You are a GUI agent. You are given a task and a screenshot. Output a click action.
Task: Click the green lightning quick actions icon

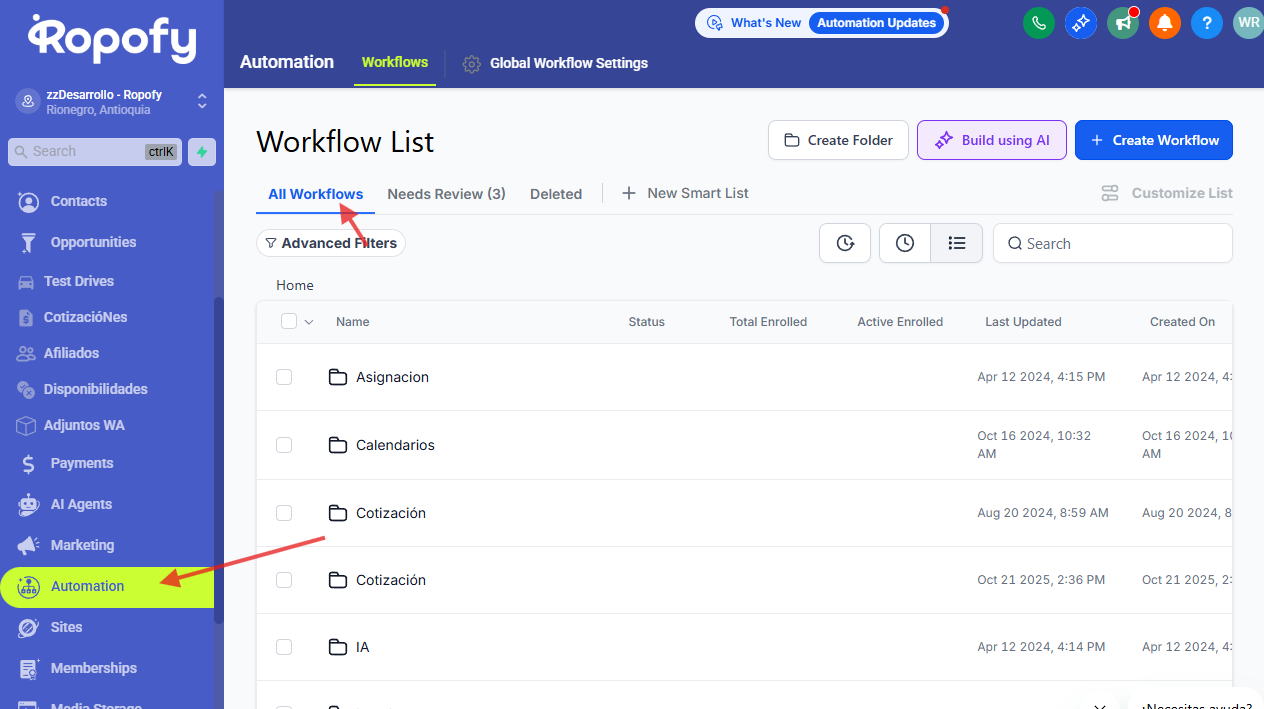(x=202, y=152)
